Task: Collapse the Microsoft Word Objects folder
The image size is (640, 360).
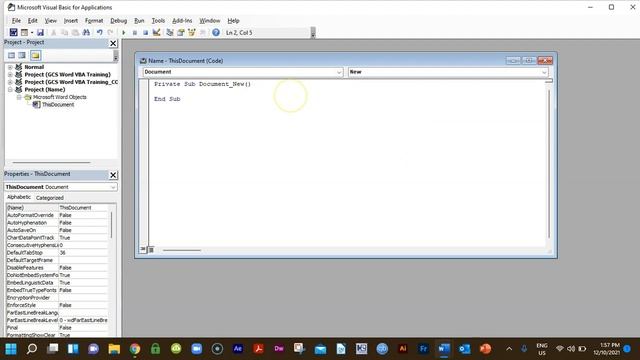Action: click(x=19, y=97)
